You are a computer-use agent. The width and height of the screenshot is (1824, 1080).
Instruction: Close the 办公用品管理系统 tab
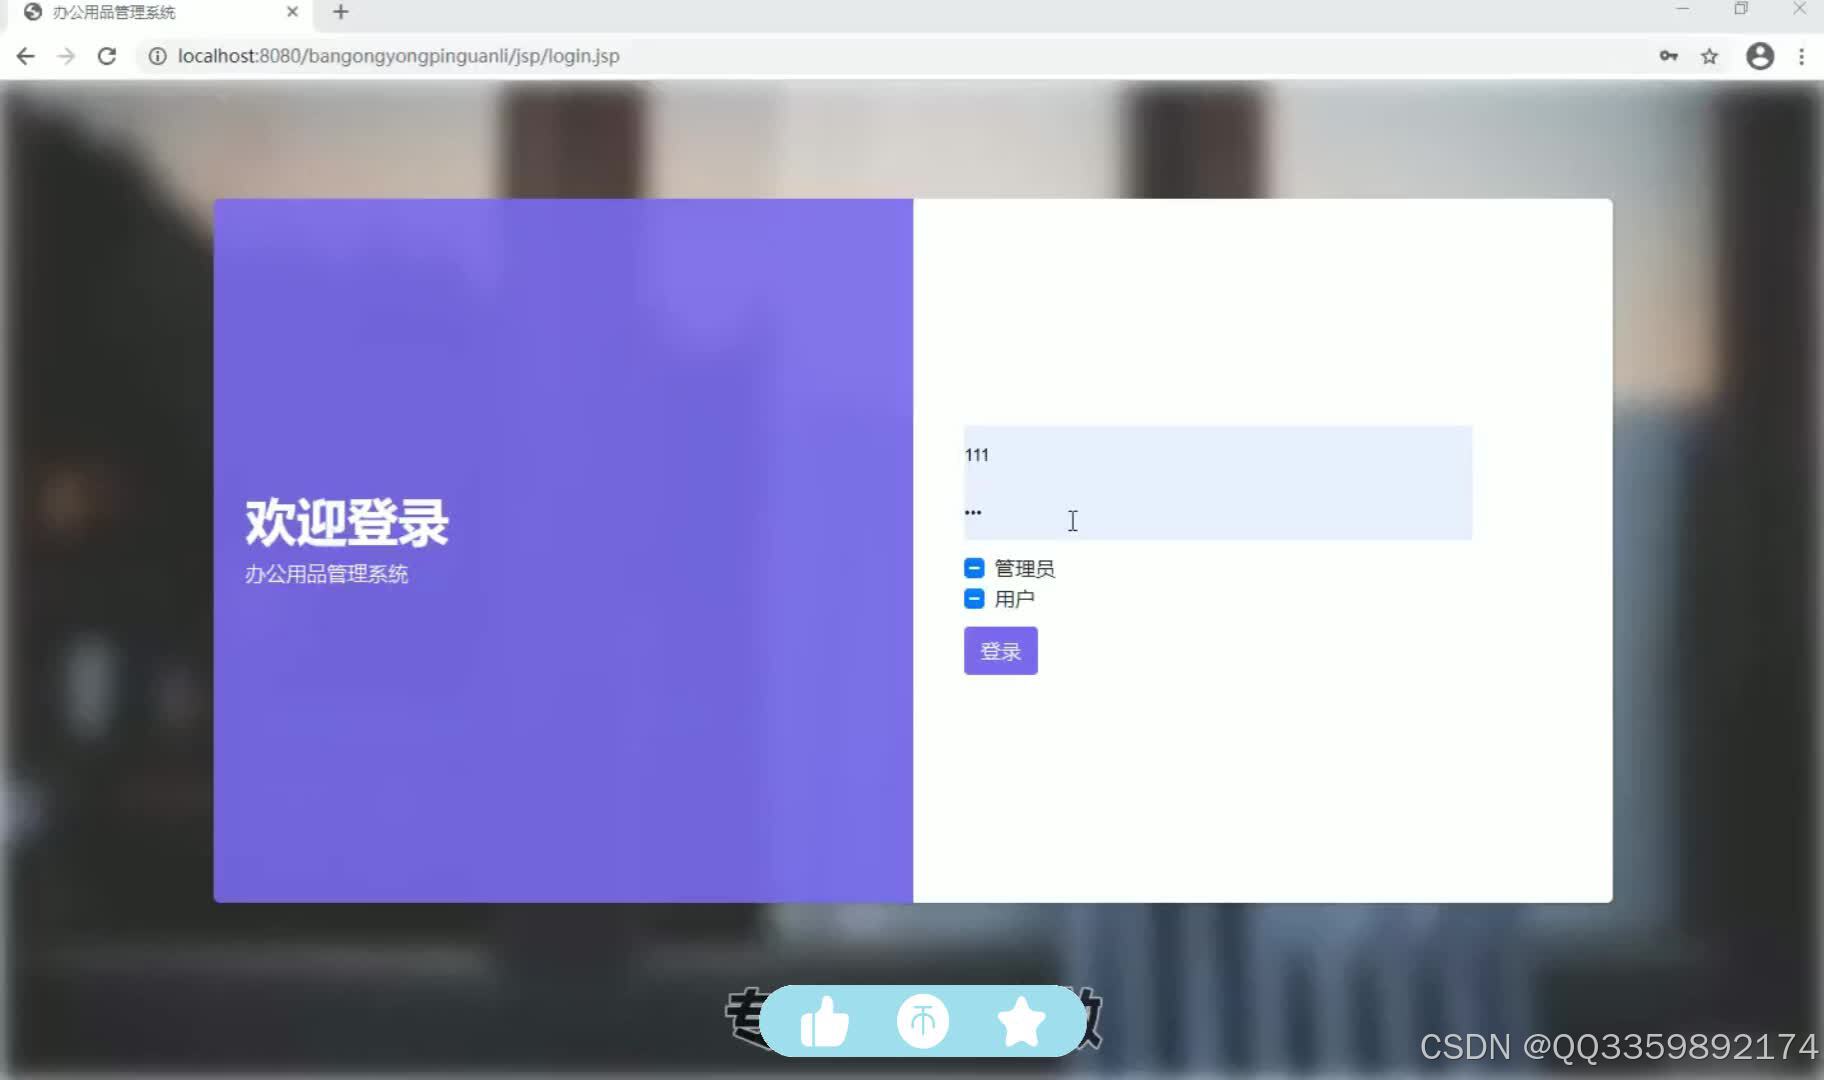[x=292, y=12]
